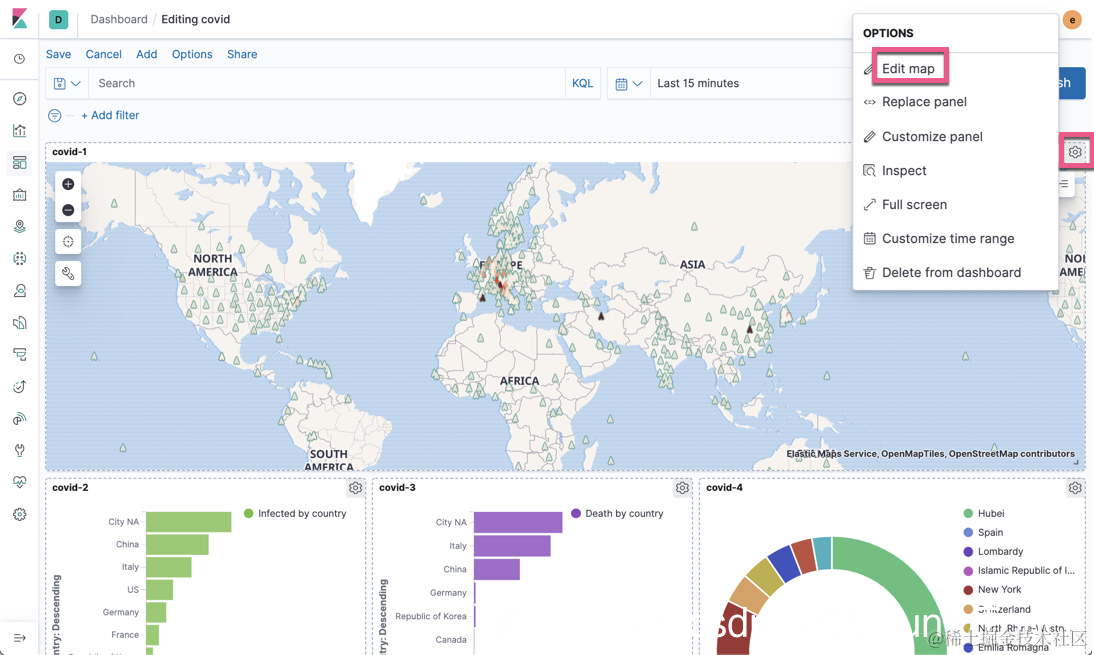This screenshot has height=655, width=1094.
Task: Click + Add filter link
Action: click(110, 115)
